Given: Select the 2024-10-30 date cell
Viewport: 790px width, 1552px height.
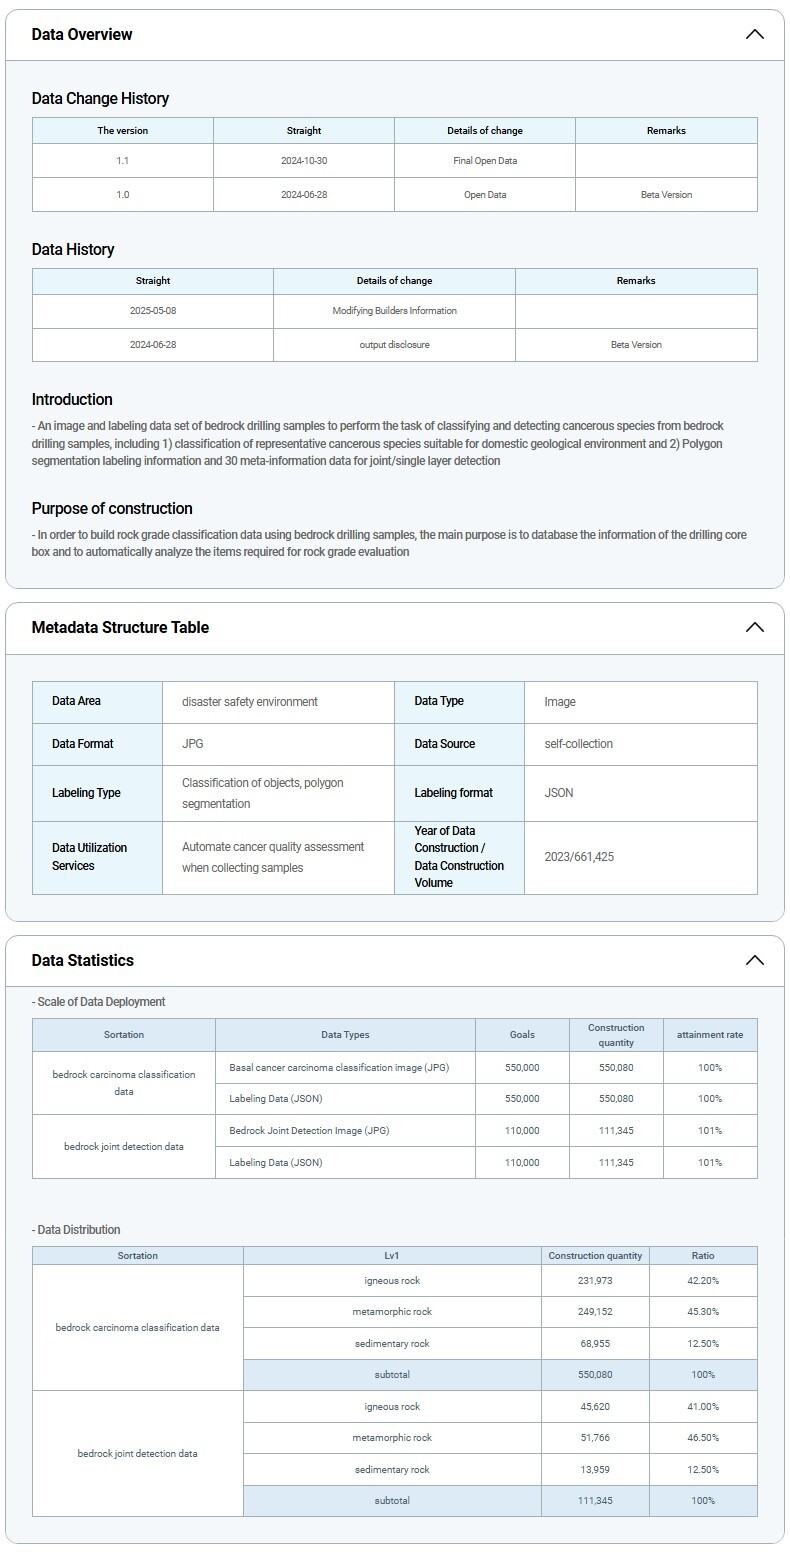Looking at the screenshot, I should tap(304, 161).
